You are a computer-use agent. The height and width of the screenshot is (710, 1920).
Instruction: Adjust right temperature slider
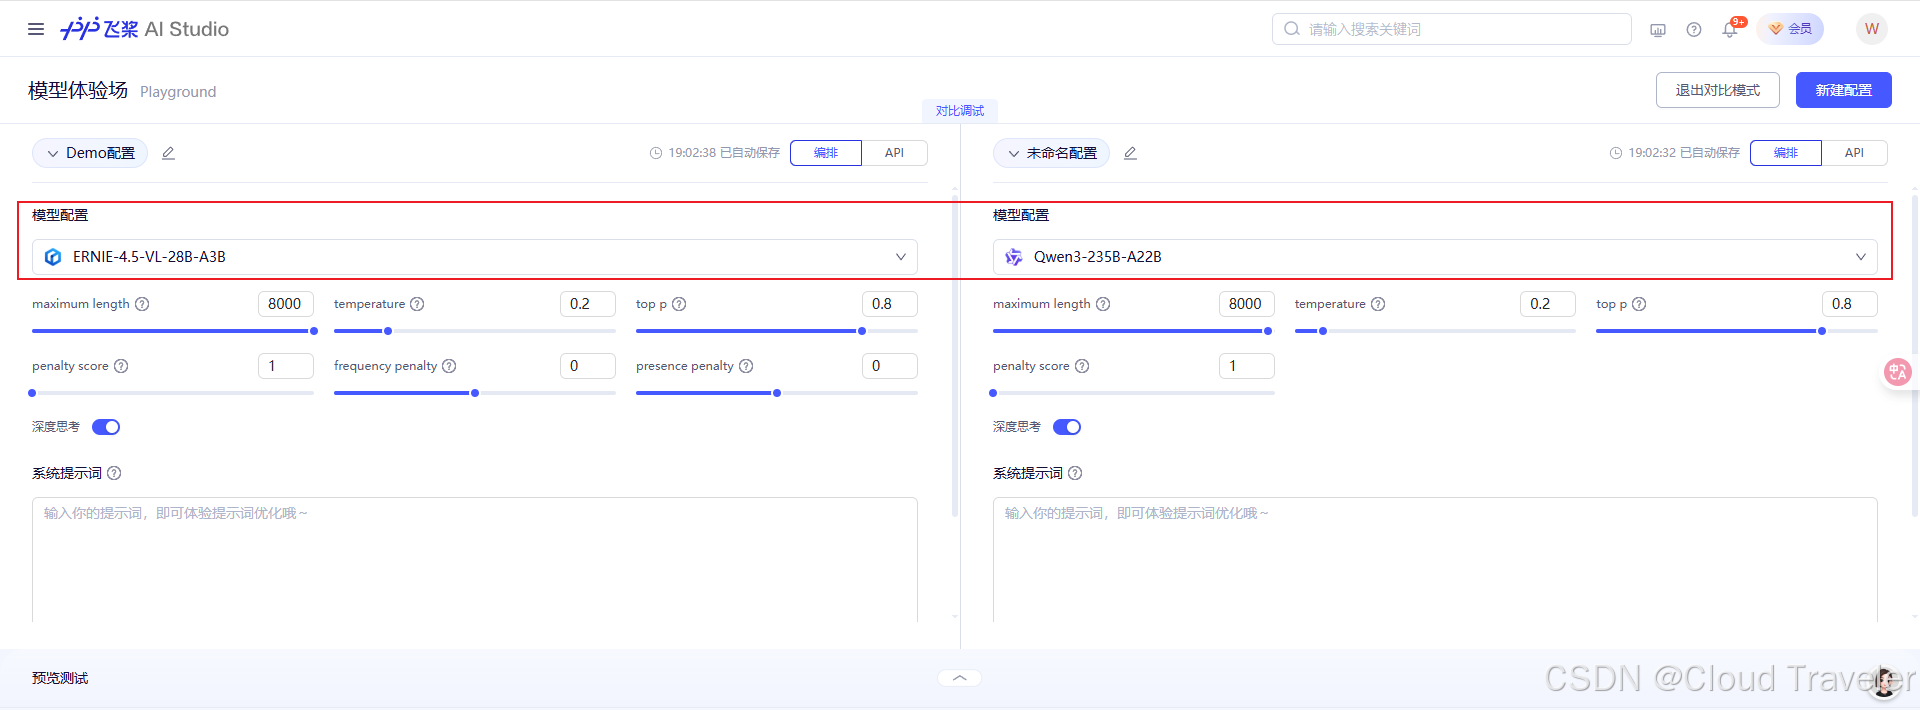click(x=1435, y=331)
